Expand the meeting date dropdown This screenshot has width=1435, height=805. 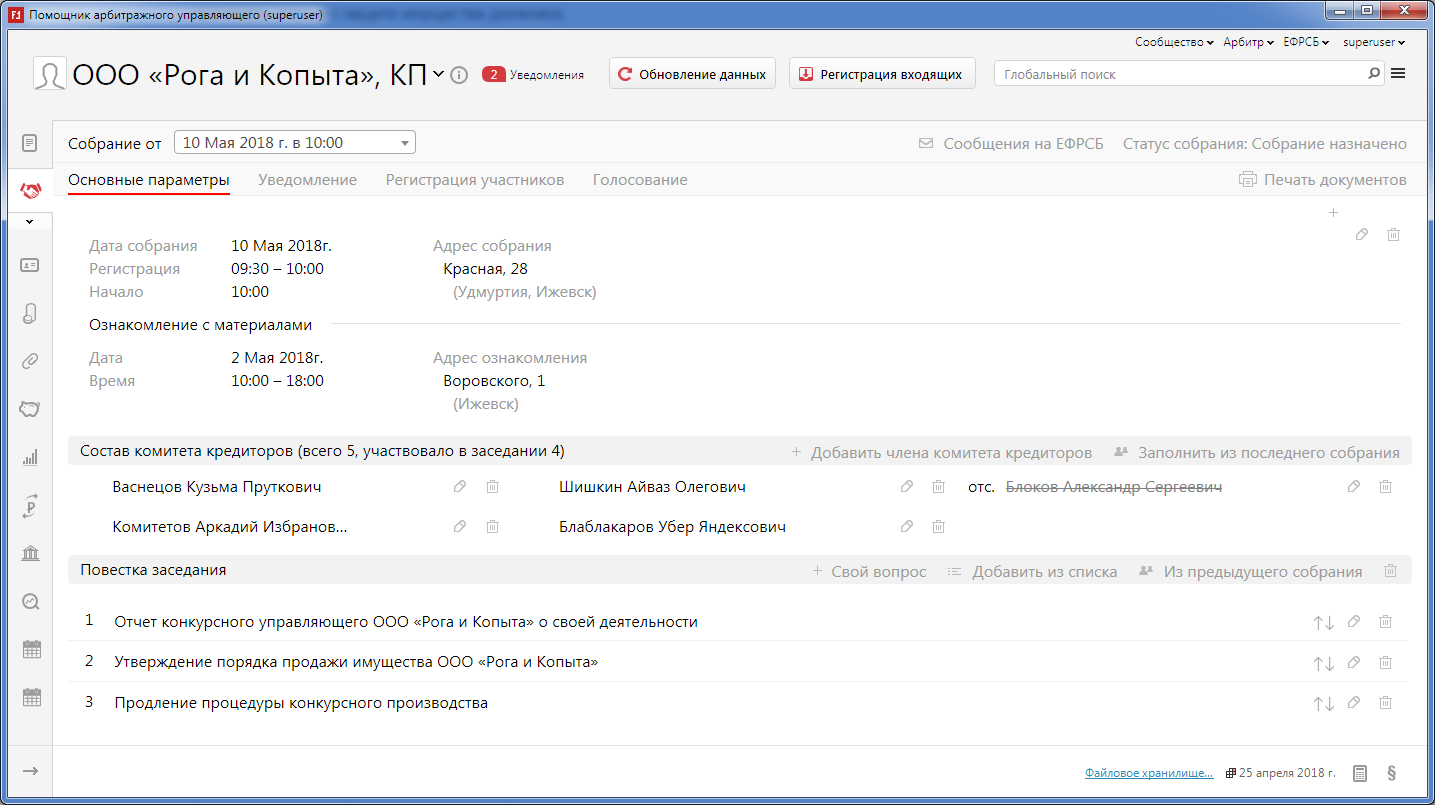point(404,143)
